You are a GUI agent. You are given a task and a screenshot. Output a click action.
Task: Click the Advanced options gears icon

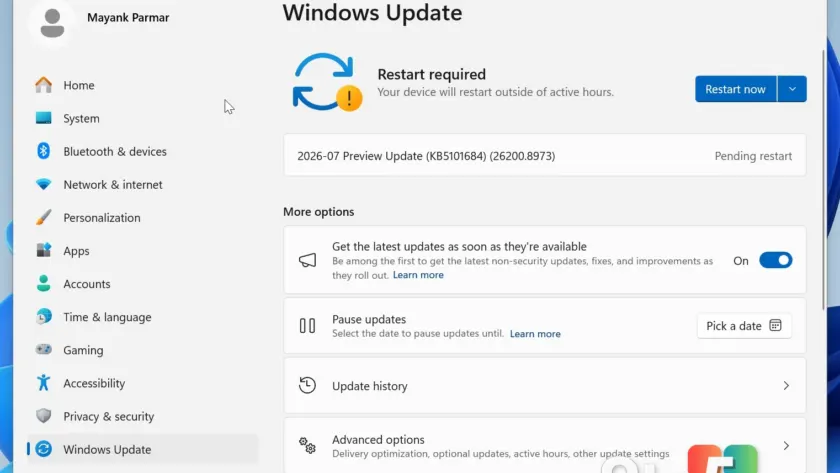click(x=308, y=445)
